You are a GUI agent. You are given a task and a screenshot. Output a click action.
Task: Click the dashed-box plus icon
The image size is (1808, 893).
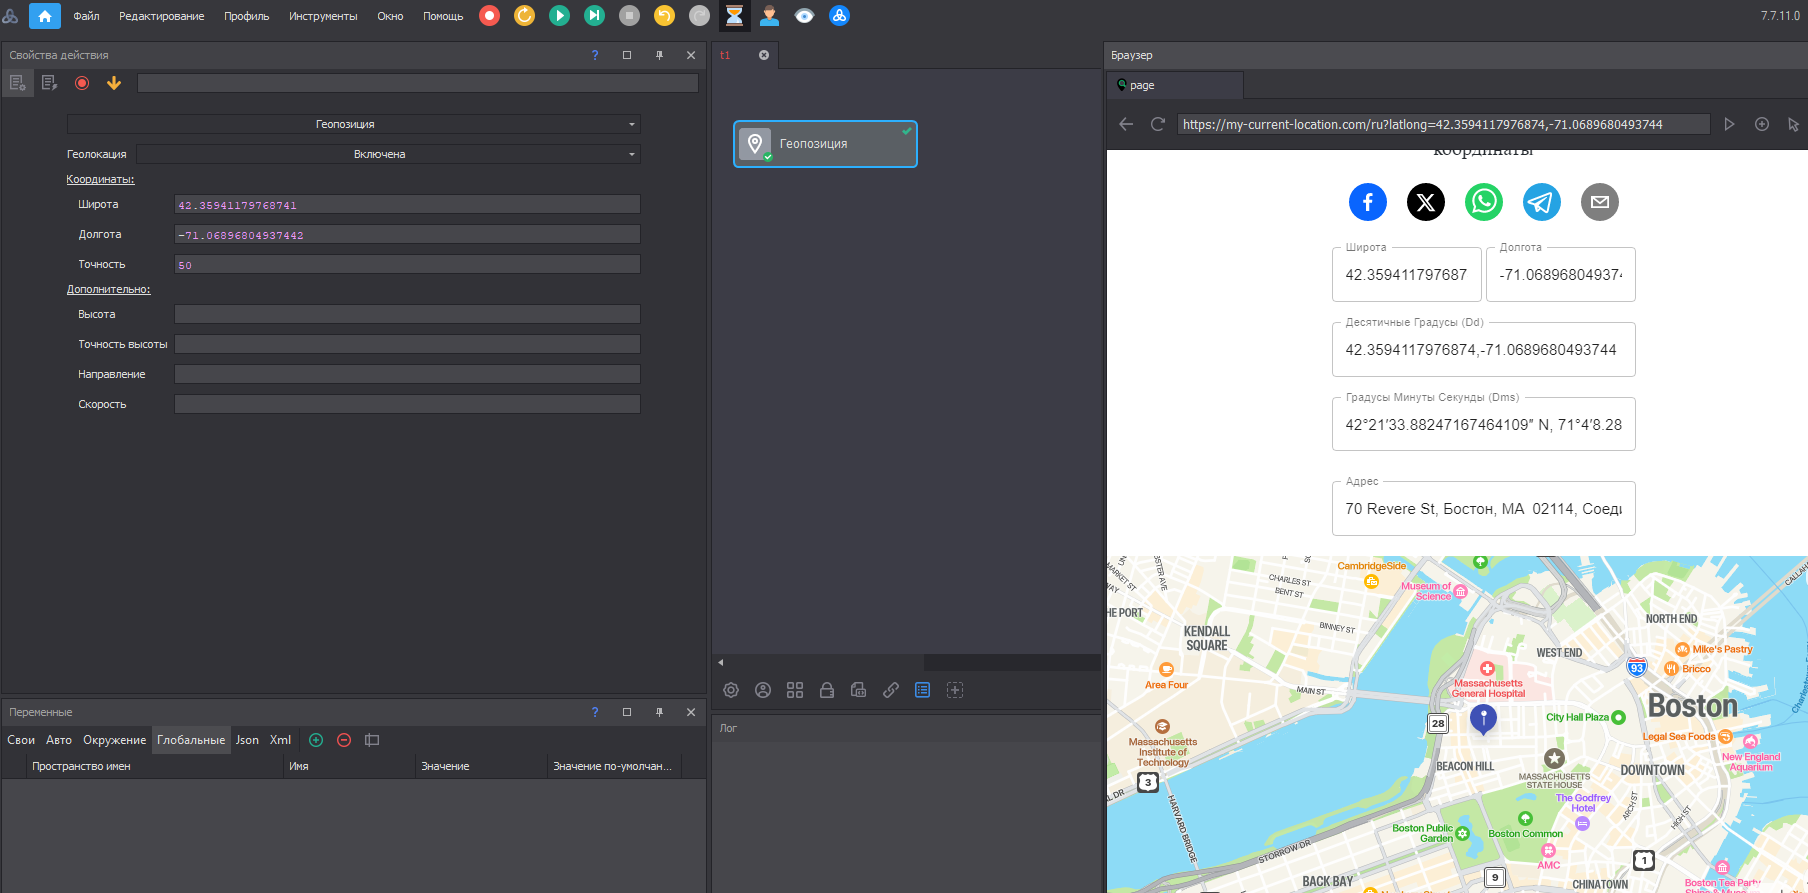[955, 690]
